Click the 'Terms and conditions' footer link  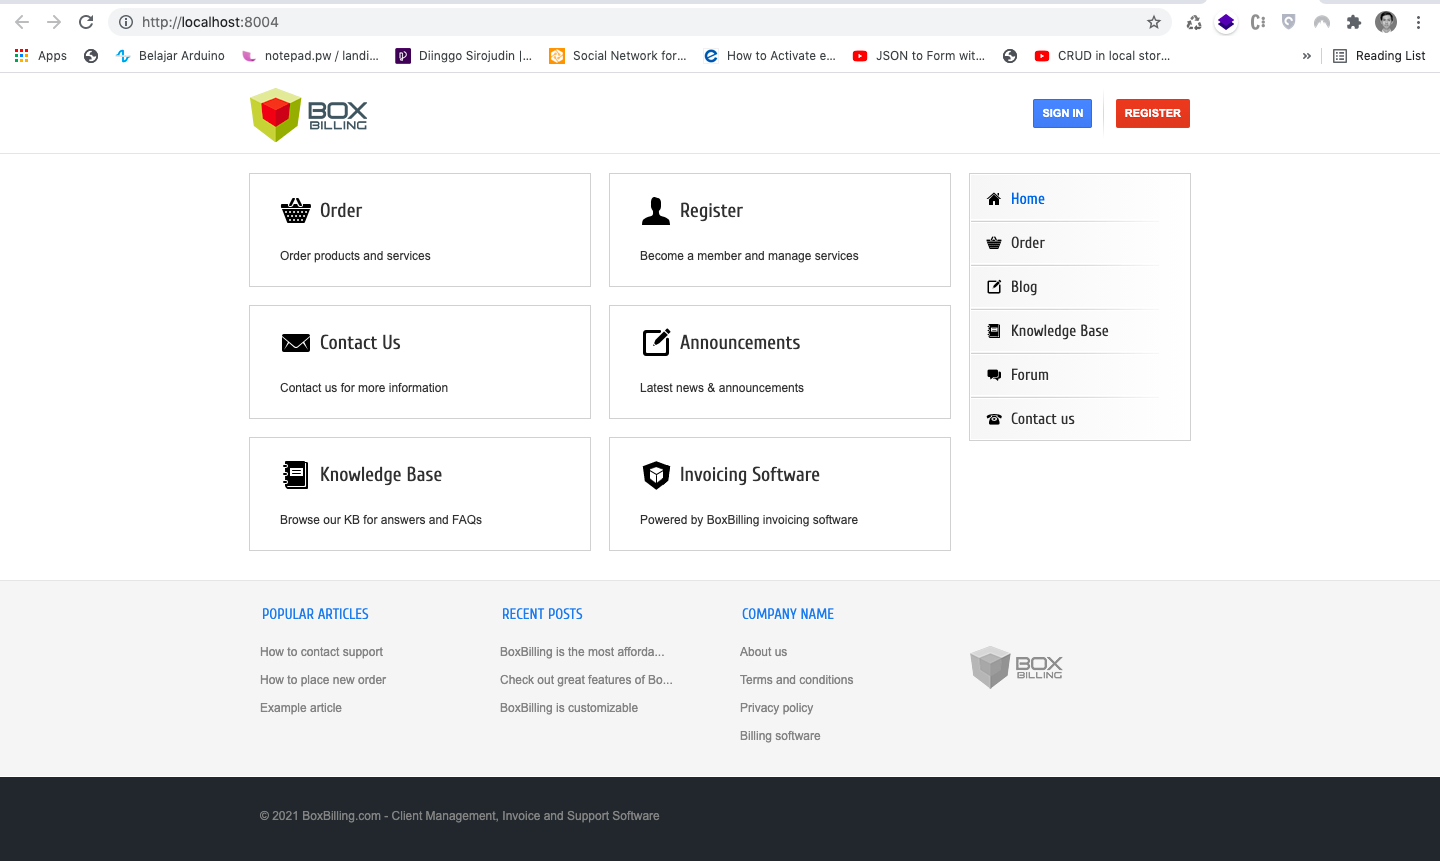pyautogui.click(x=796, y=679)
